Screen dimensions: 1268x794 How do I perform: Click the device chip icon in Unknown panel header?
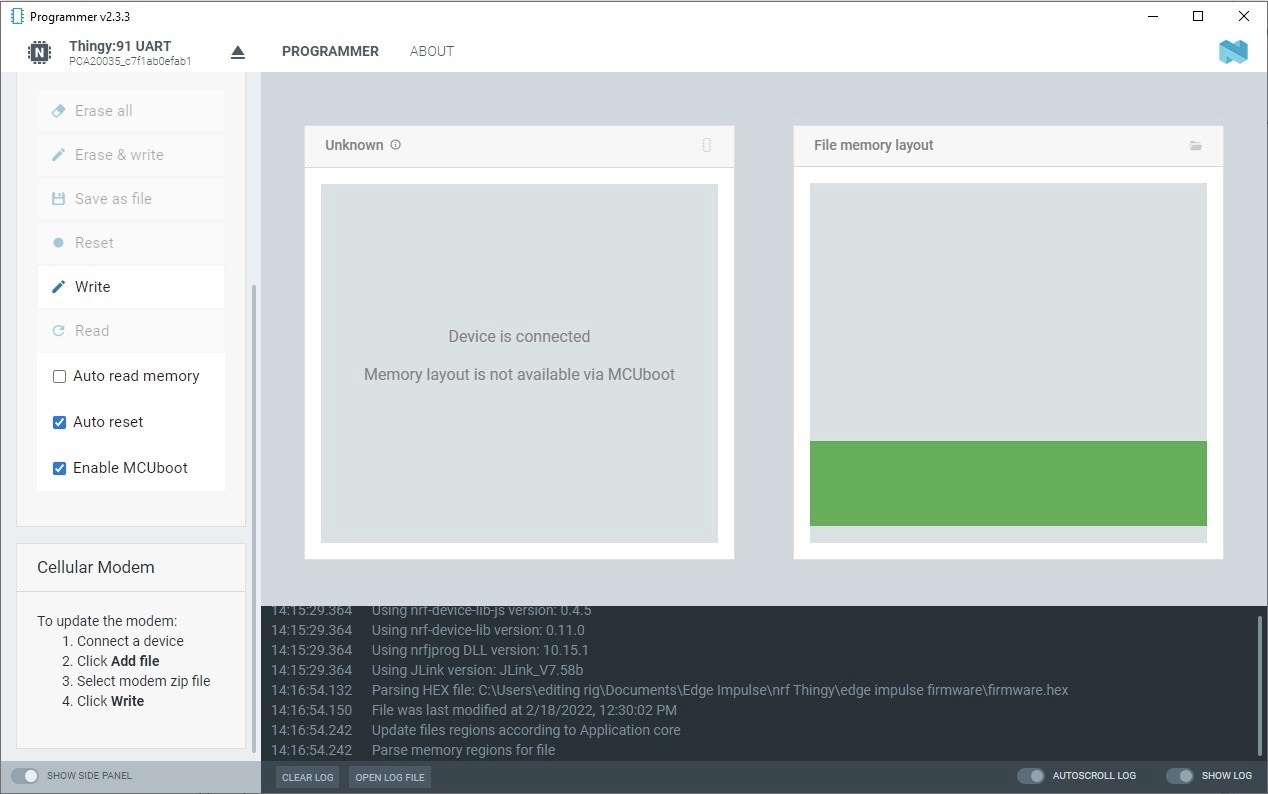[707, 145]
